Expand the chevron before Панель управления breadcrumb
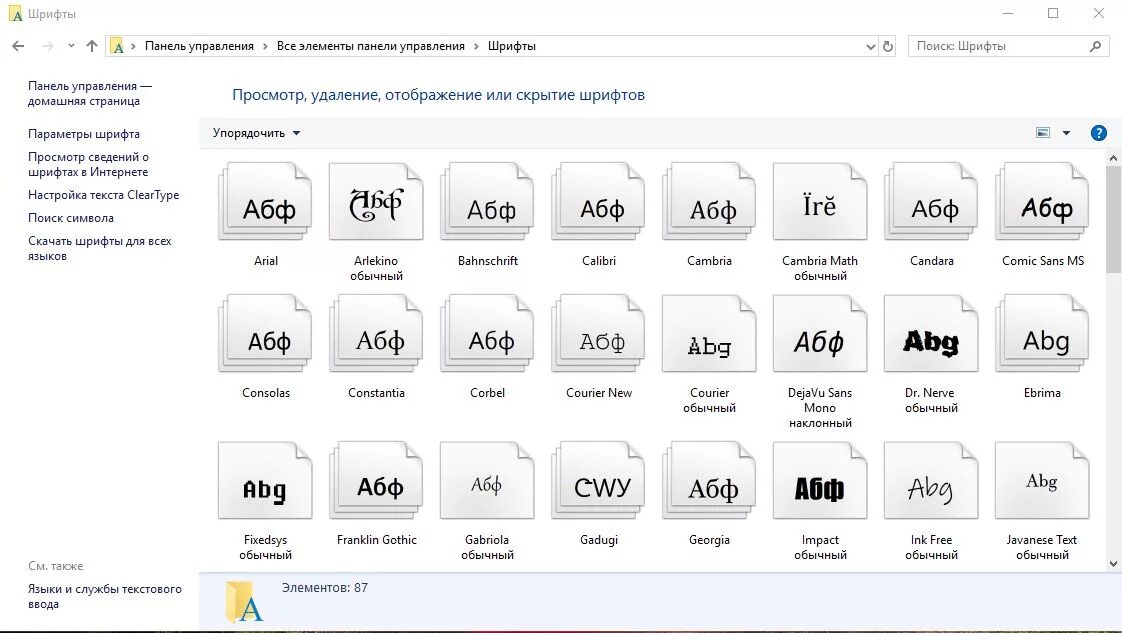The height and width of the screenshot is (633, 1122). [x=133, y=46]
